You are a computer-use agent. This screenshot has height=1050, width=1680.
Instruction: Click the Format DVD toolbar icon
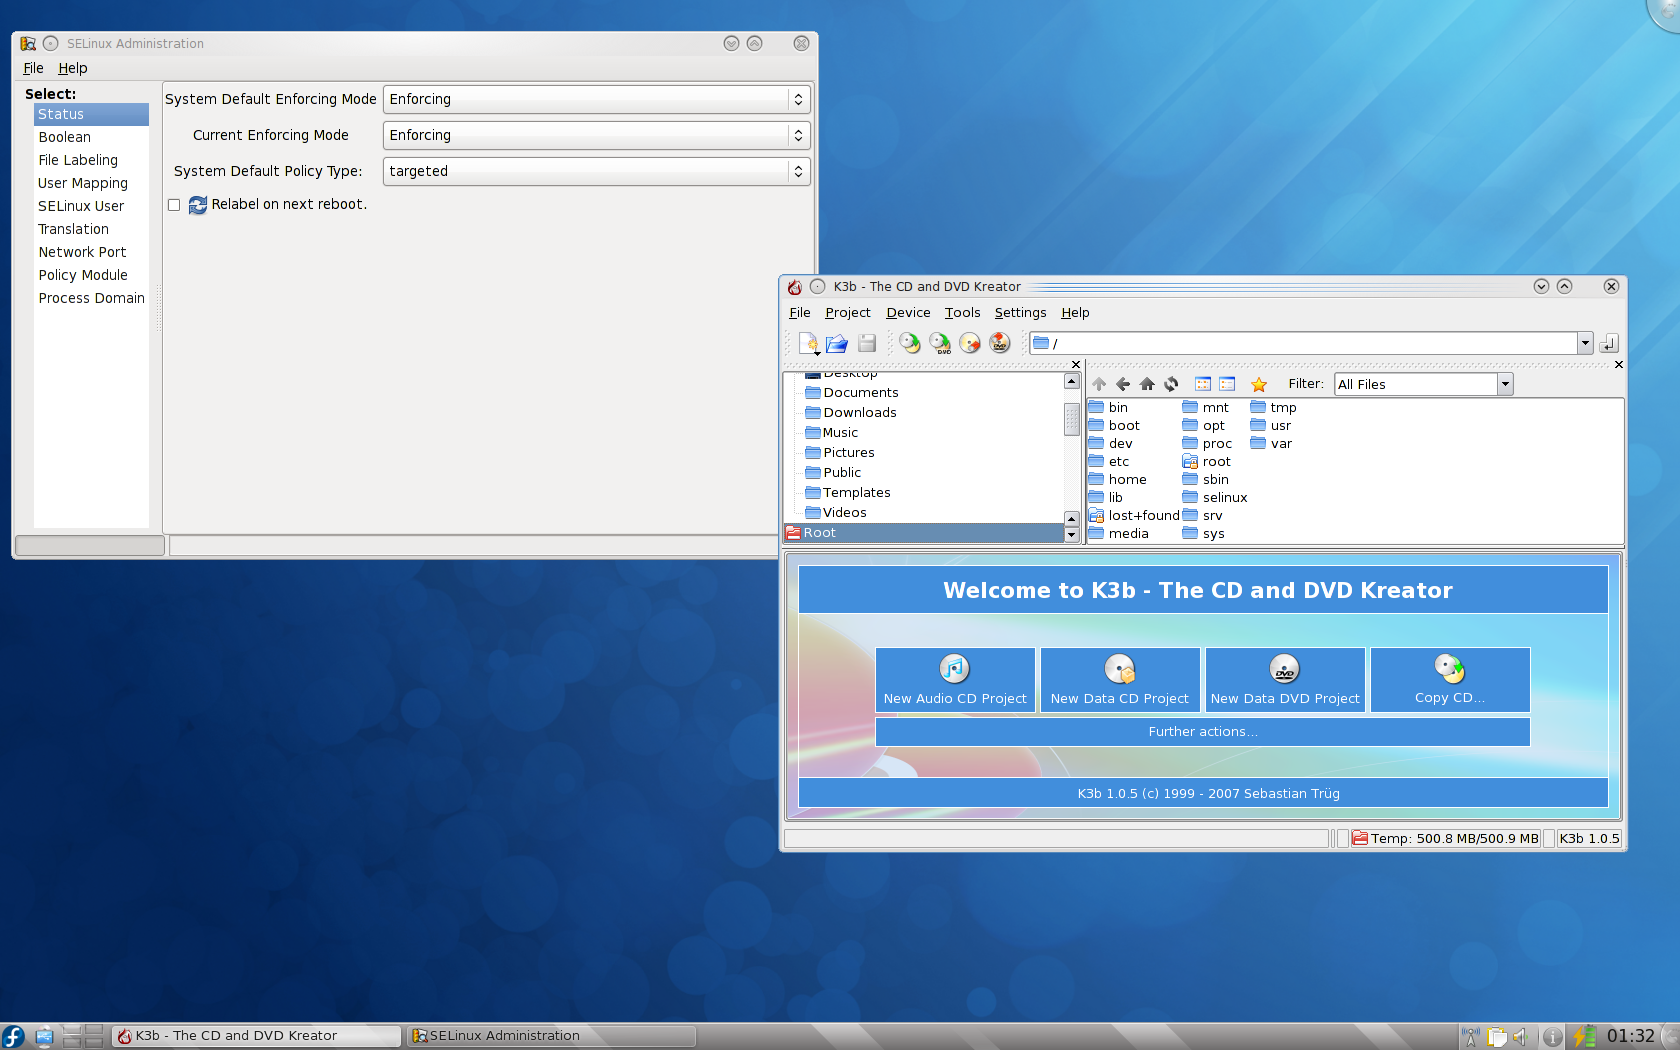(1000, 343)
